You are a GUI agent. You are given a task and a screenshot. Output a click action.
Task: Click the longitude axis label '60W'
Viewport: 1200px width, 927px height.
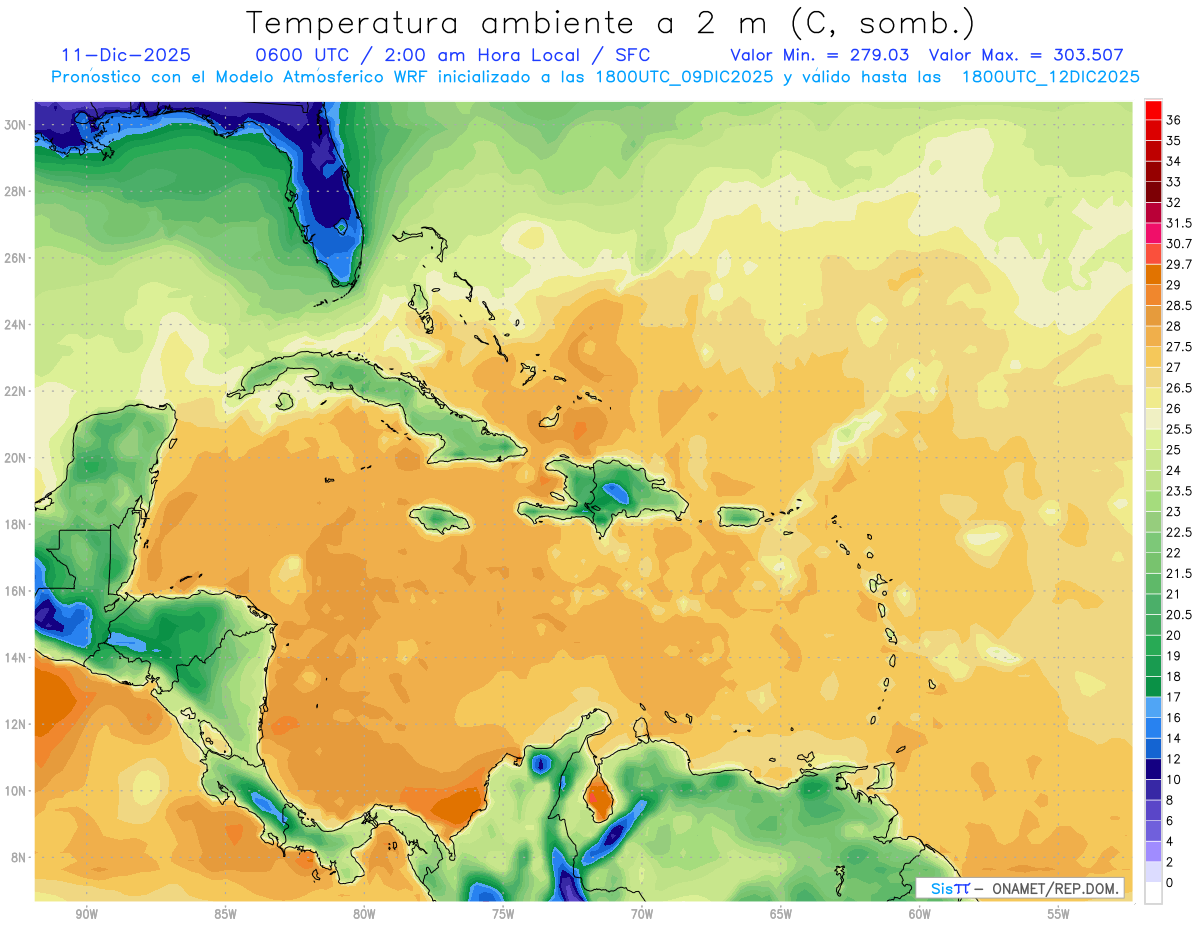tap(920, 915)
